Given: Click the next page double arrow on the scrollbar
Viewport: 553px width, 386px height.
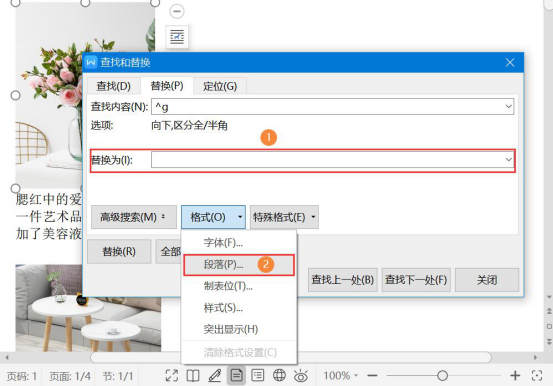Looking at the screenshot, I should tap(549, 341).
